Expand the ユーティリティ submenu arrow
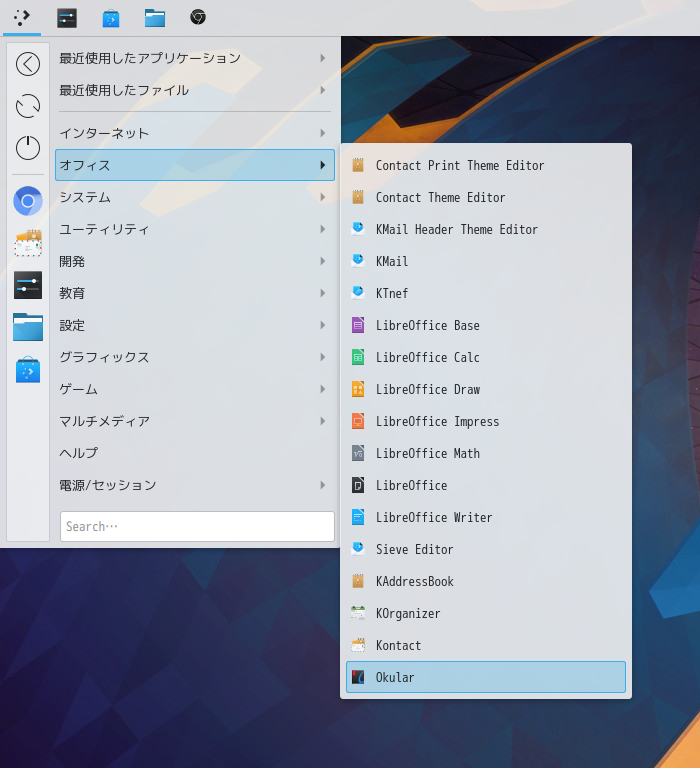 [323, 229]
